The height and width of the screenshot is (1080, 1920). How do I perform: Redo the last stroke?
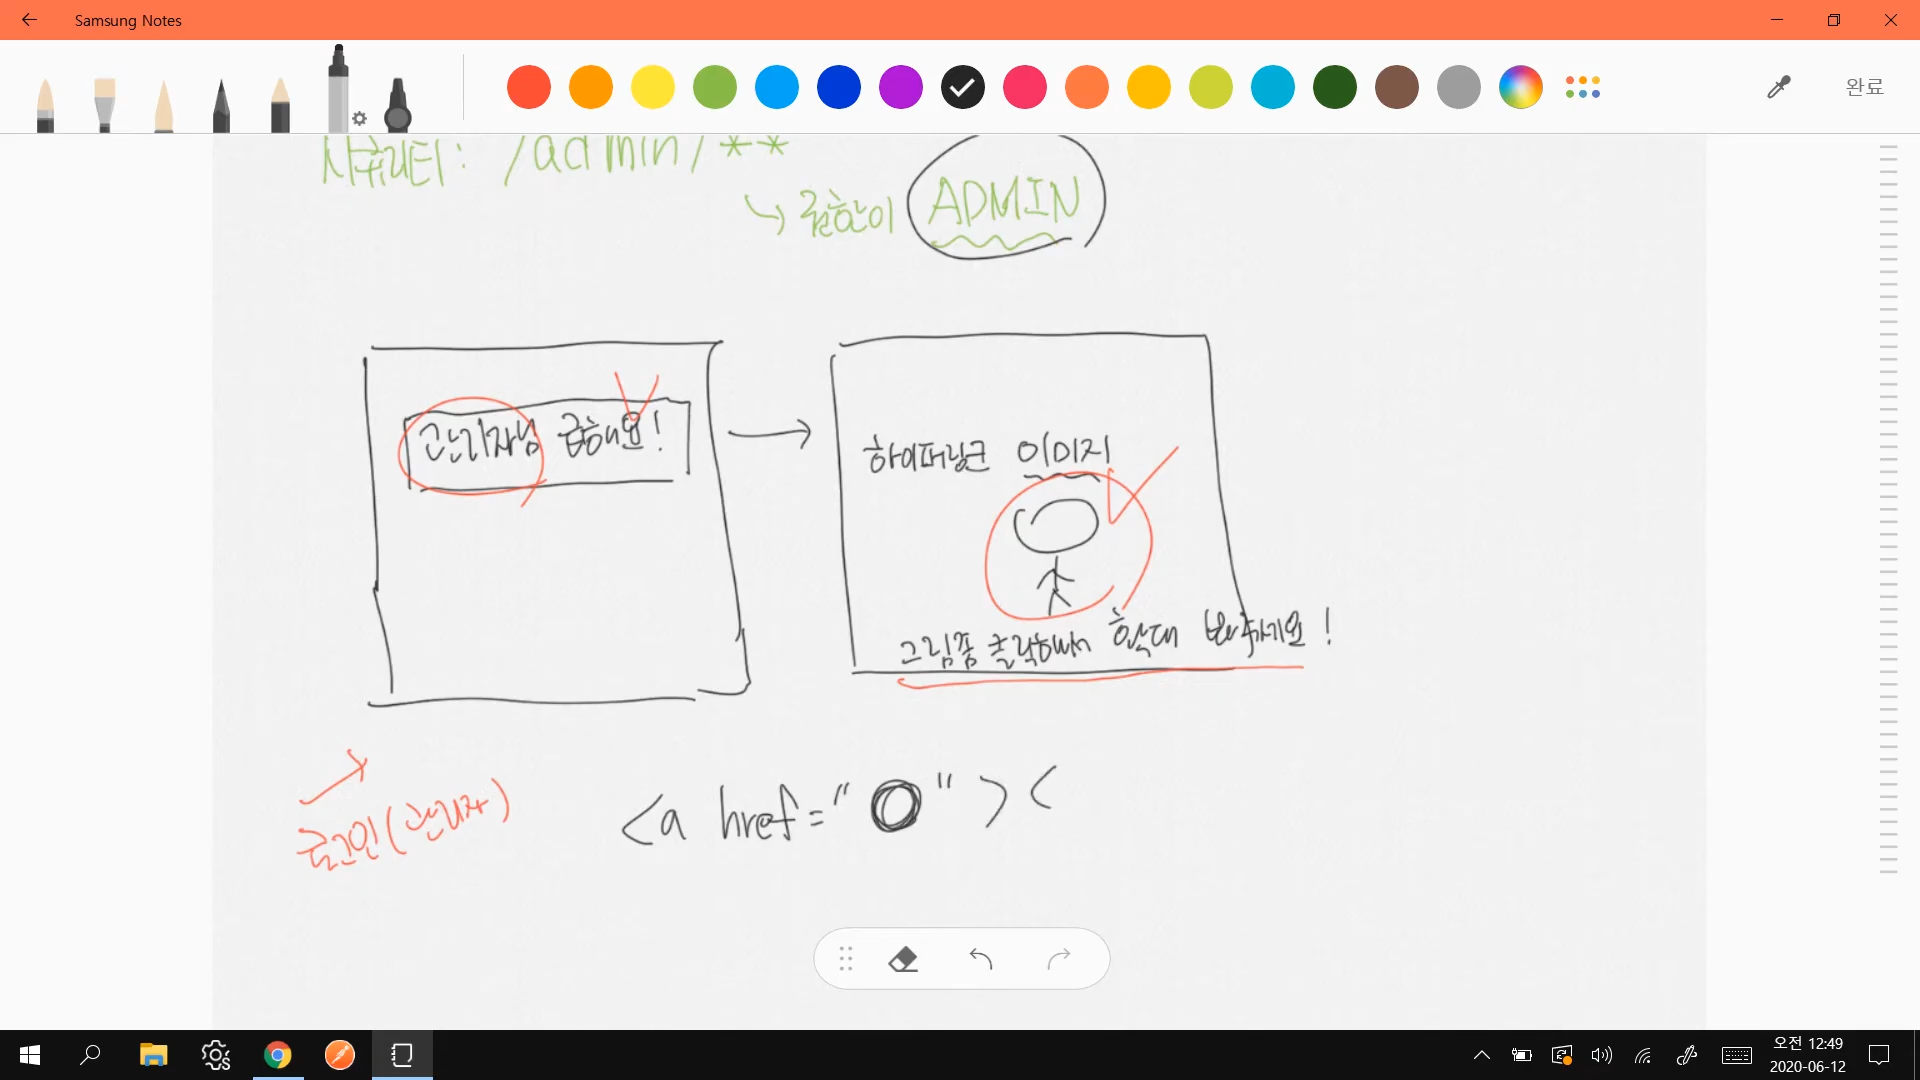[x=1059, y=959]
